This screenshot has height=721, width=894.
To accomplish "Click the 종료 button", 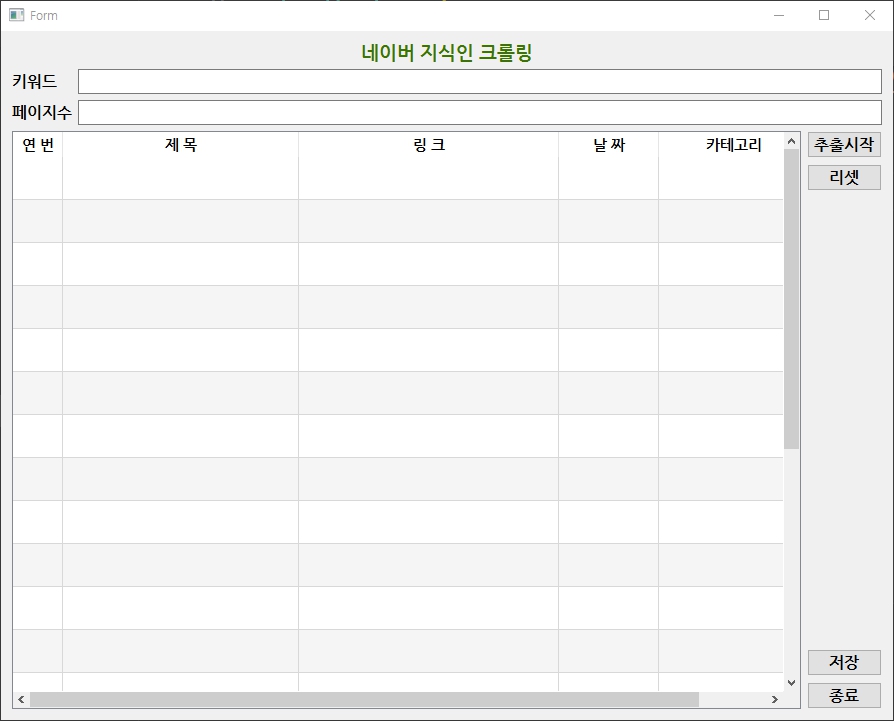I will (844, 695).
